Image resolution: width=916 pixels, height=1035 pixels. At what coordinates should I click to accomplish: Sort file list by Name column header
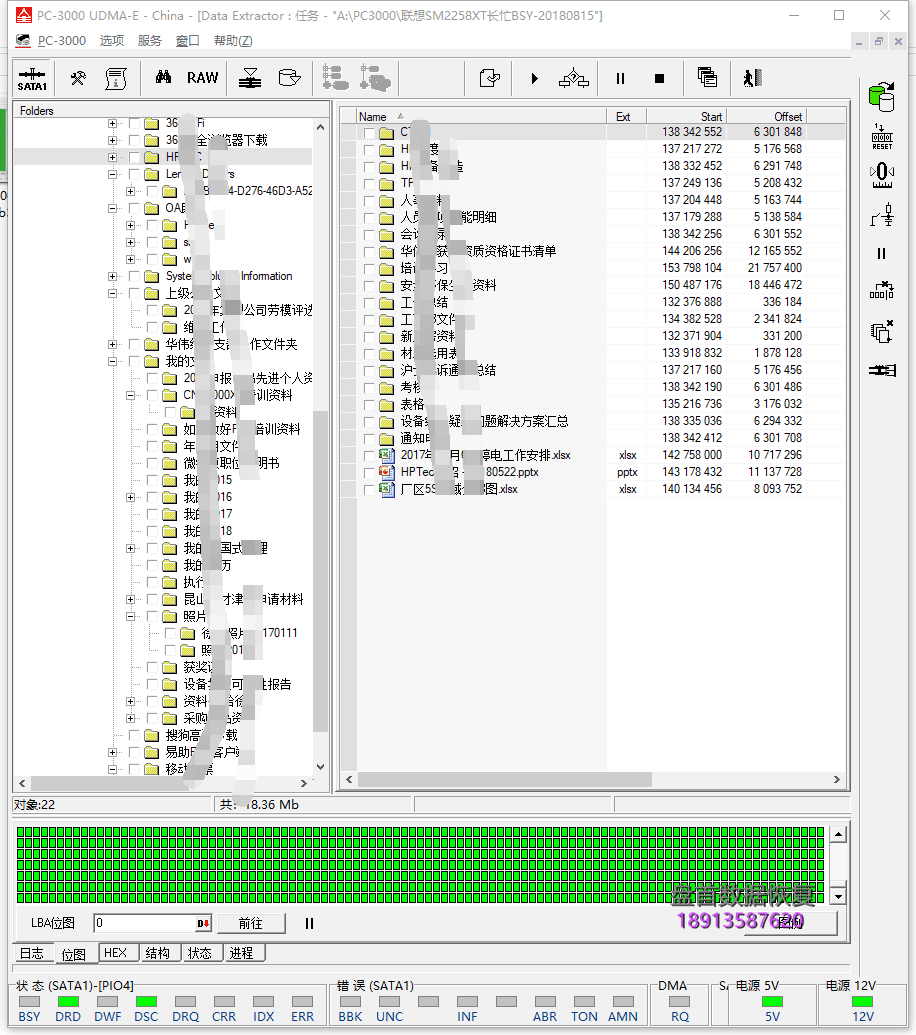[373, 117]
